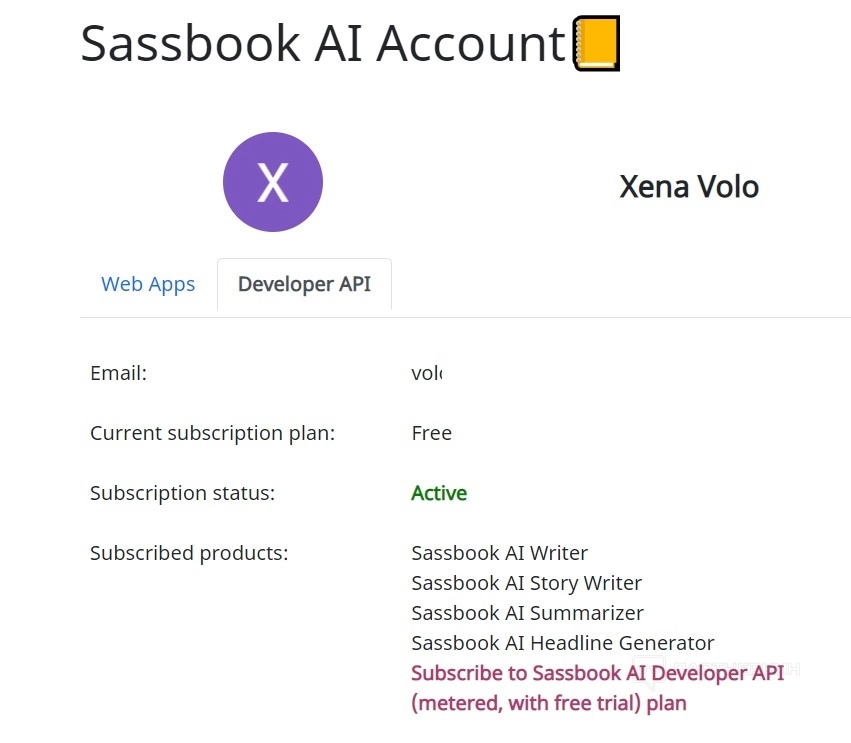Switch to the Web Apps tab
The height and width of the screenshot is (743, 851).
click(x=148, y=284)
